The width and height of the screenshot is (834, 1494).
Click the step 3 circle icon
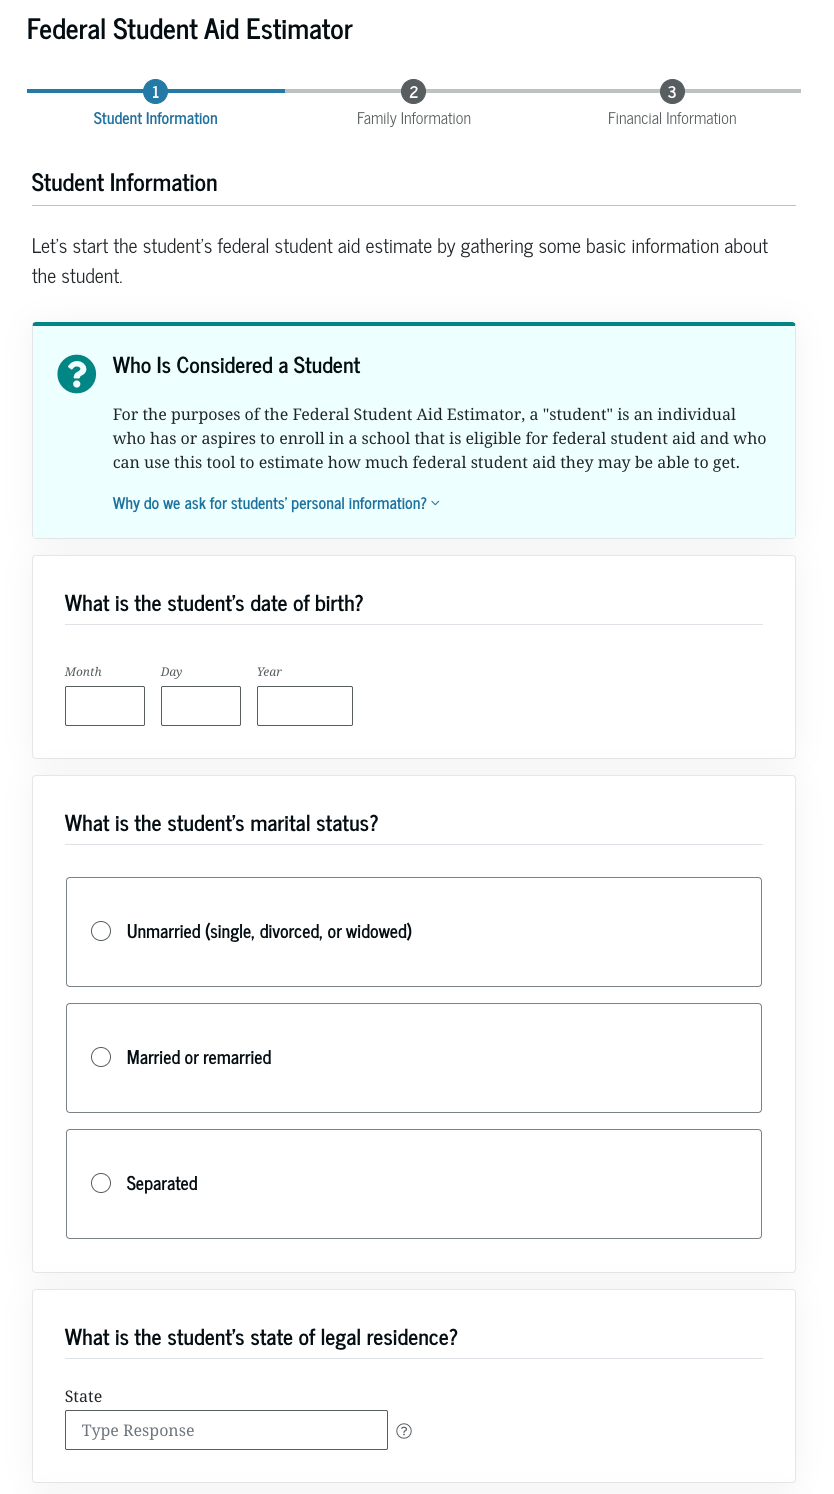point(672,92)
